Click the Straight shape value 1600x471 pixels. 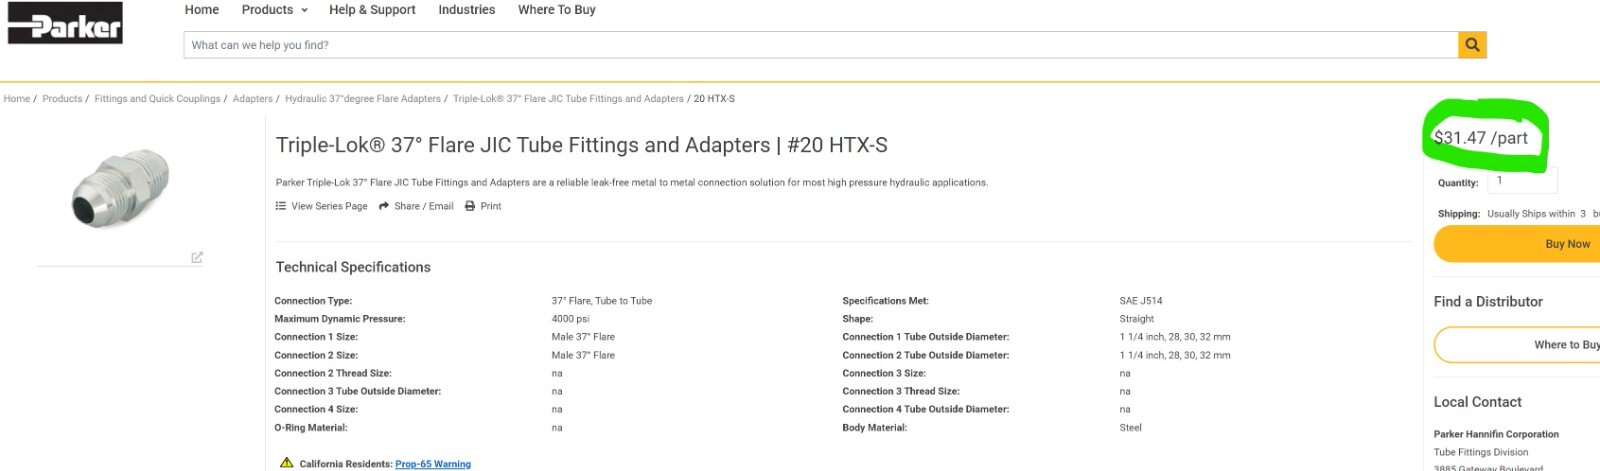tap(1137, 319)
